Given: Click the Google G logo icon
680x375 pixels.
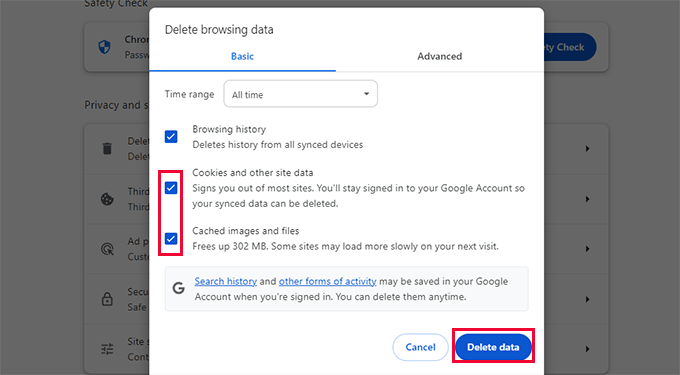Looking at the screenshot, I should pos(179,288).
